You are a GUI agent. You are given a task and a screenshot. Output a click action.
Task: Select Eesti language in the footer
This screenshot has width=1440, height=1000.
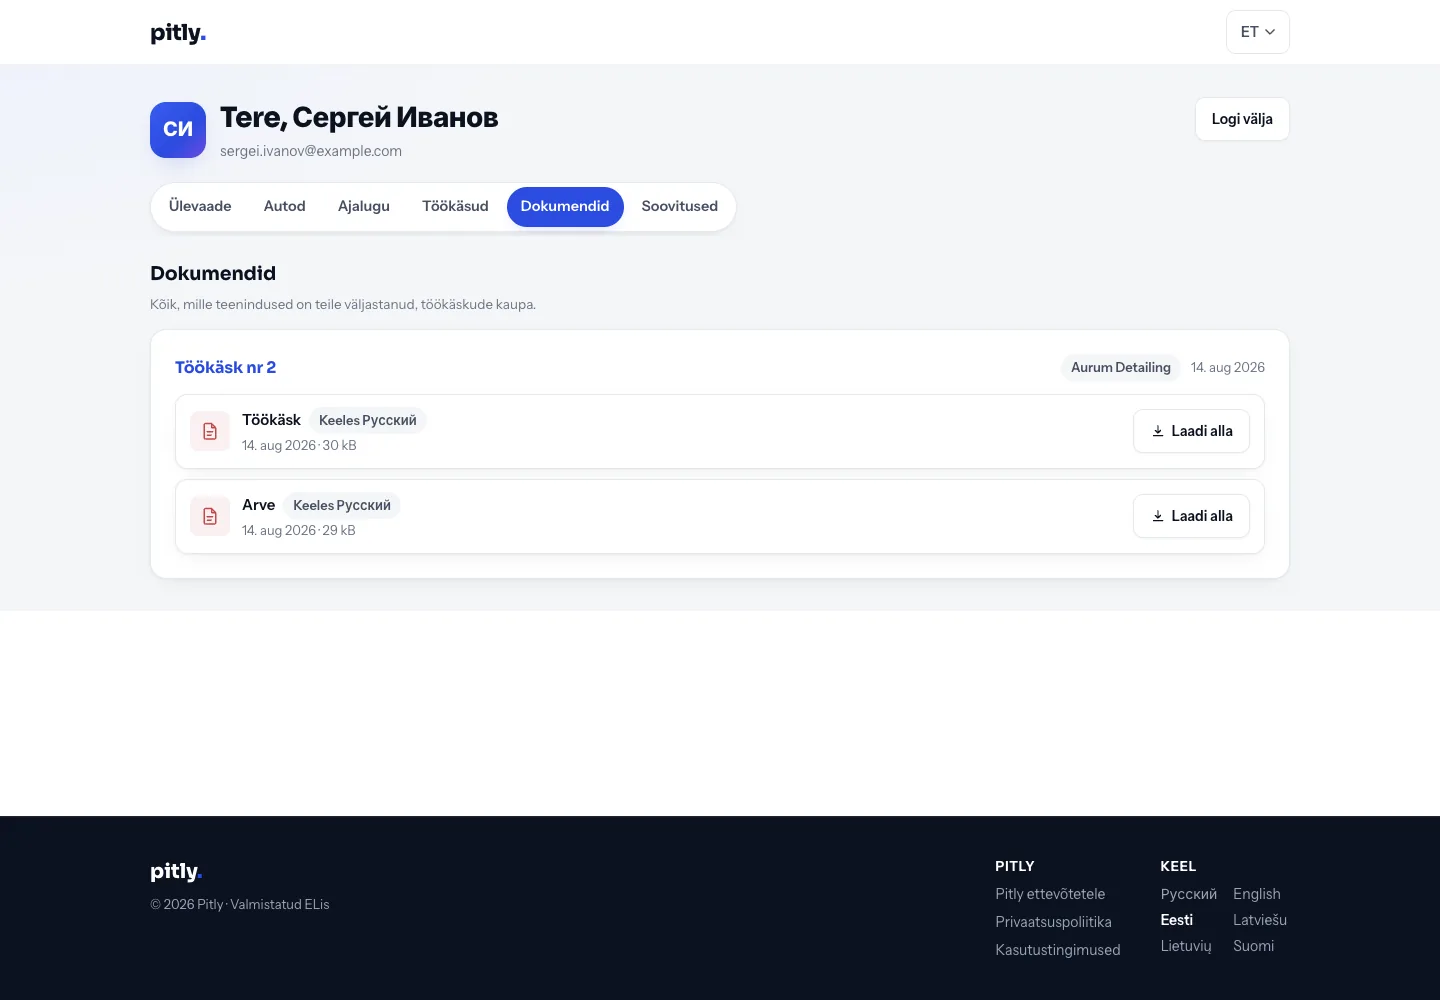[x=1177, y=920]
